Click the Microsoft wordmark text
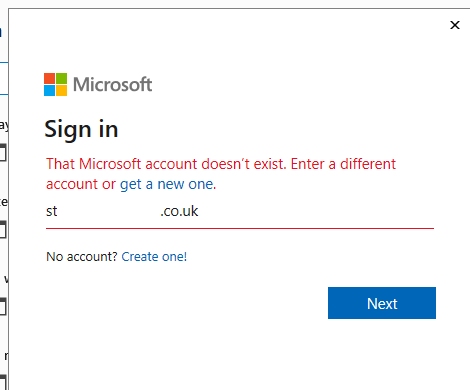This screenshot has width=470, height=390. (112, 84)
